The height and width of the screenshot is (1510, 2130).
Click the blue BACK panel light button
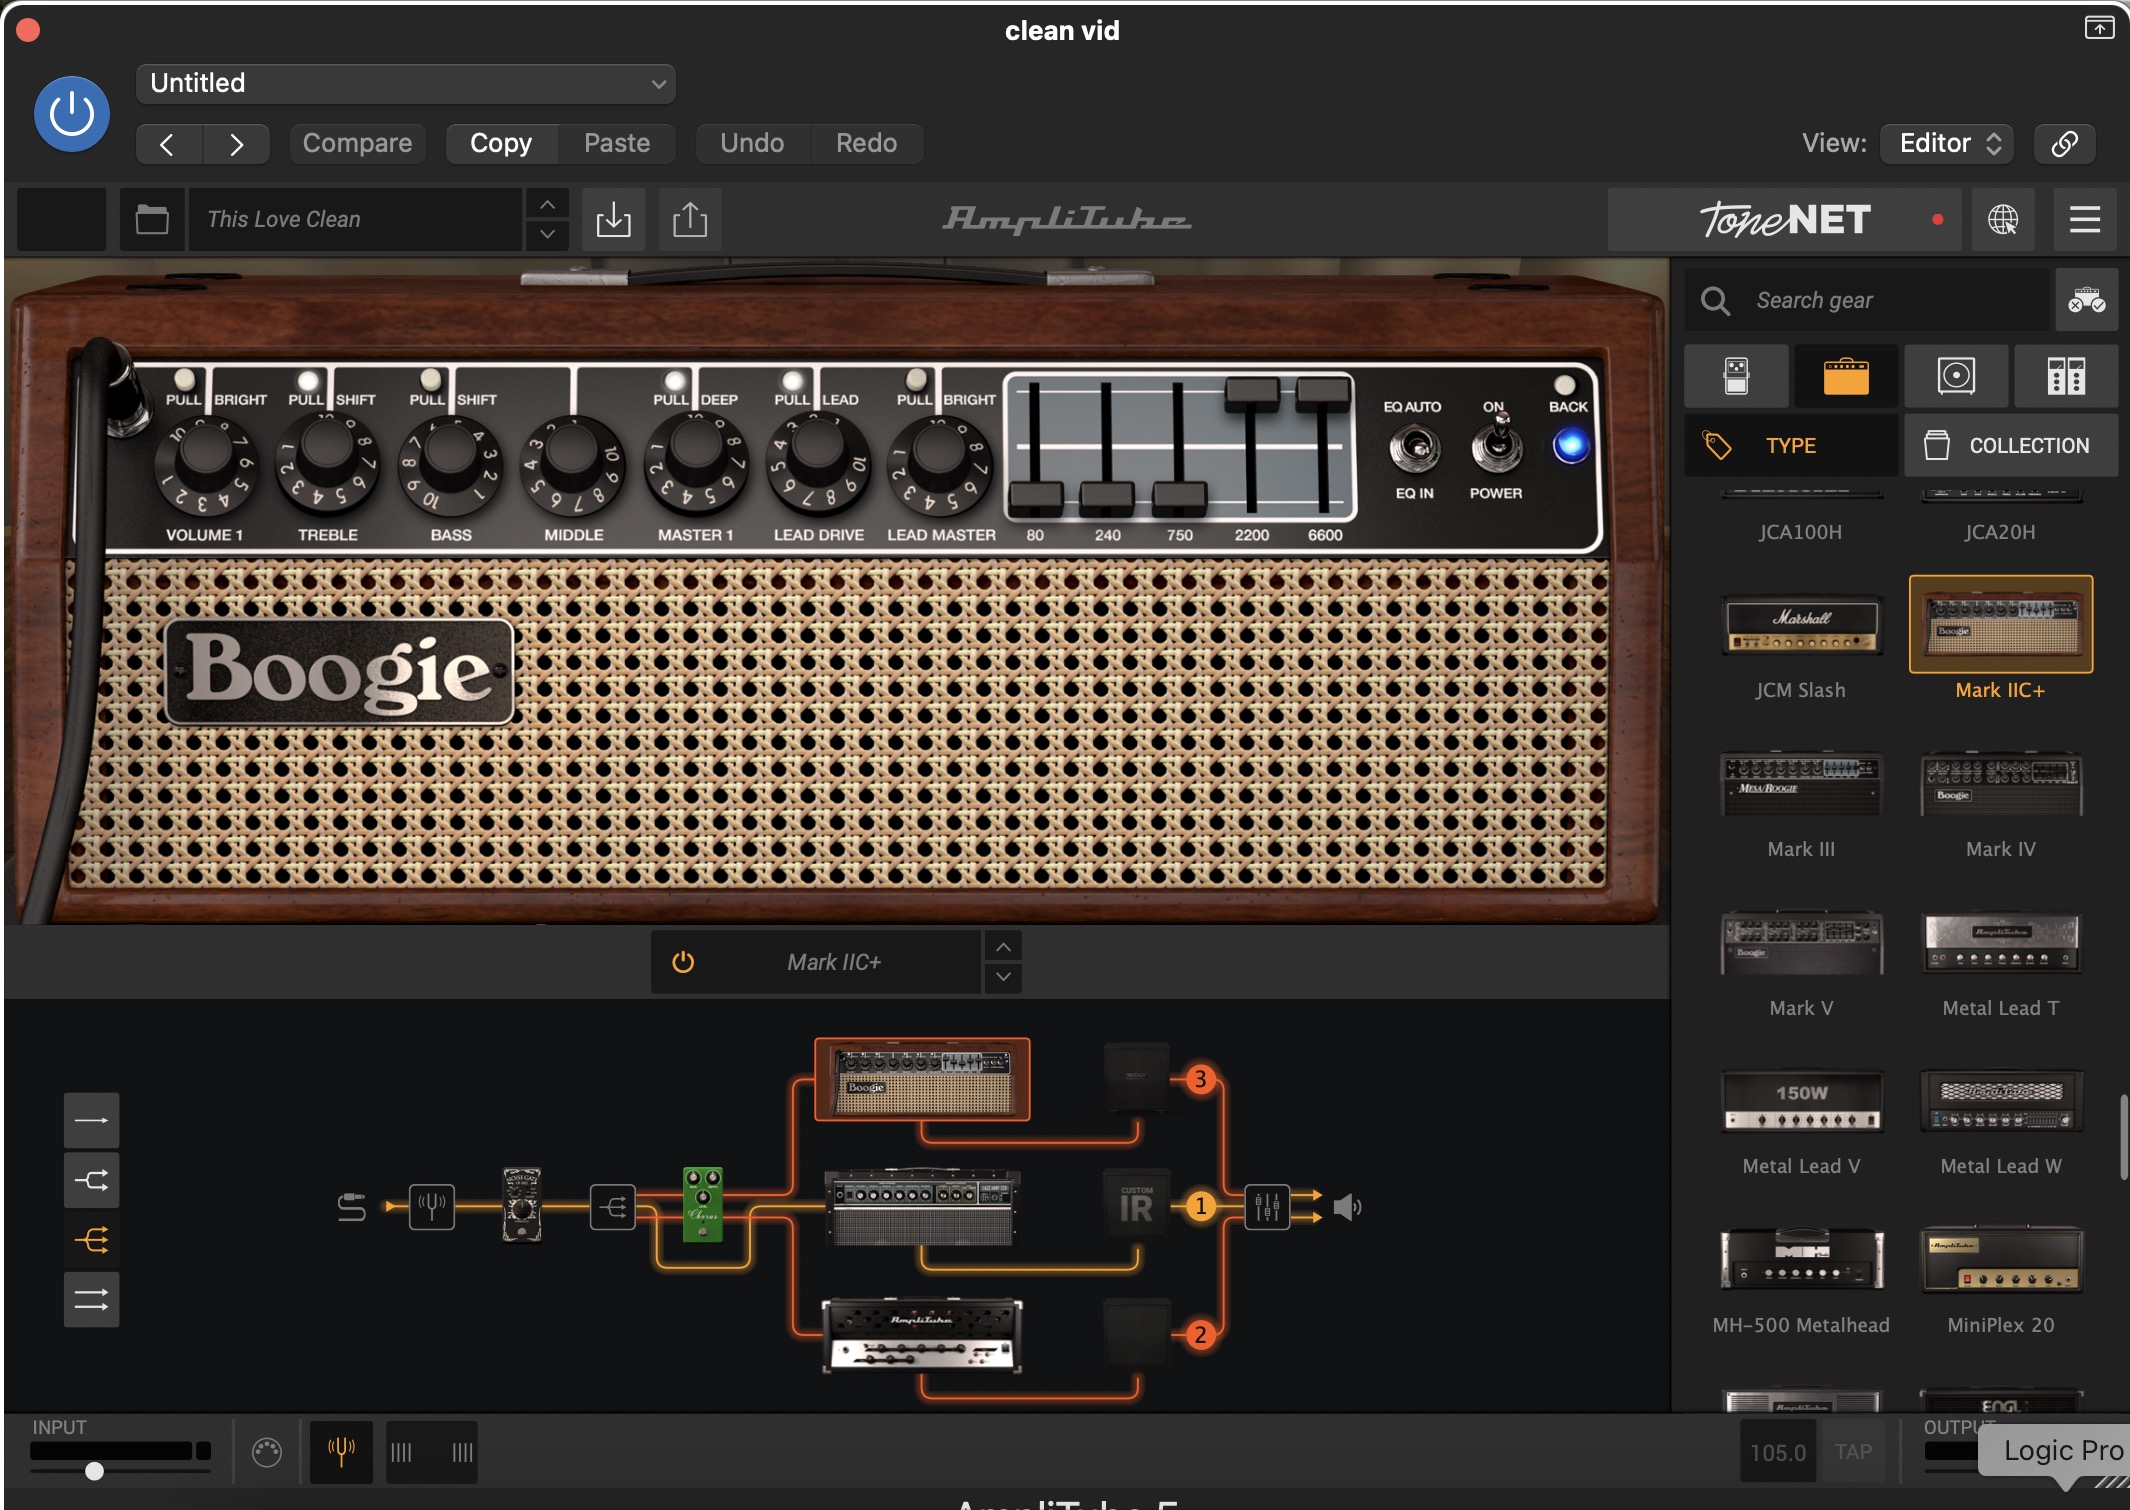pyautogui.click(x=1570, y=446)
